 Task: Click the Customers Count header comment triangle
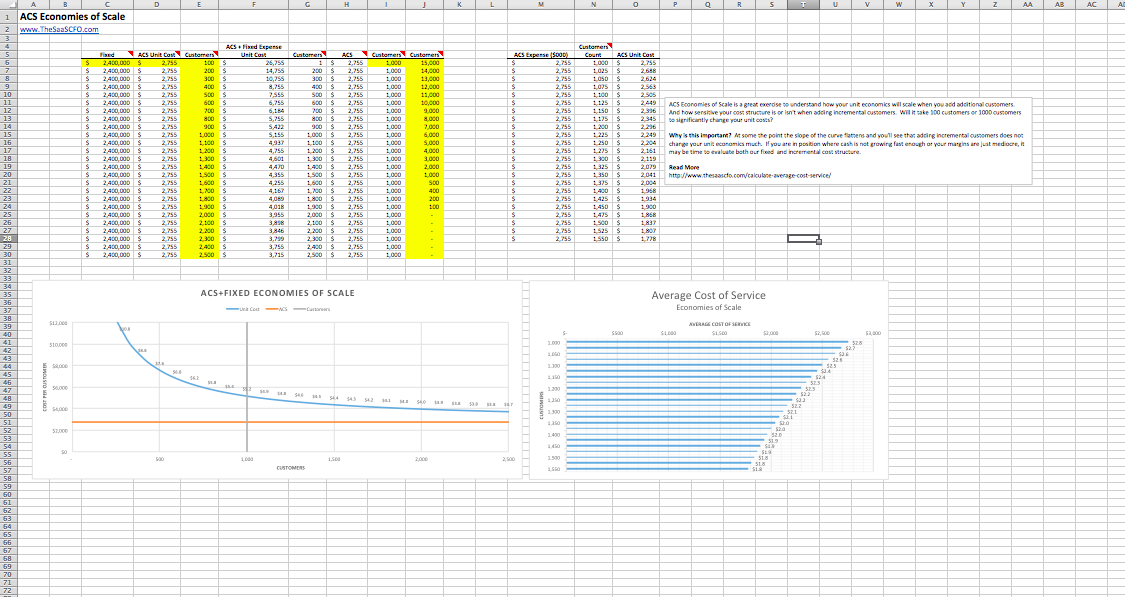[594, 45]
